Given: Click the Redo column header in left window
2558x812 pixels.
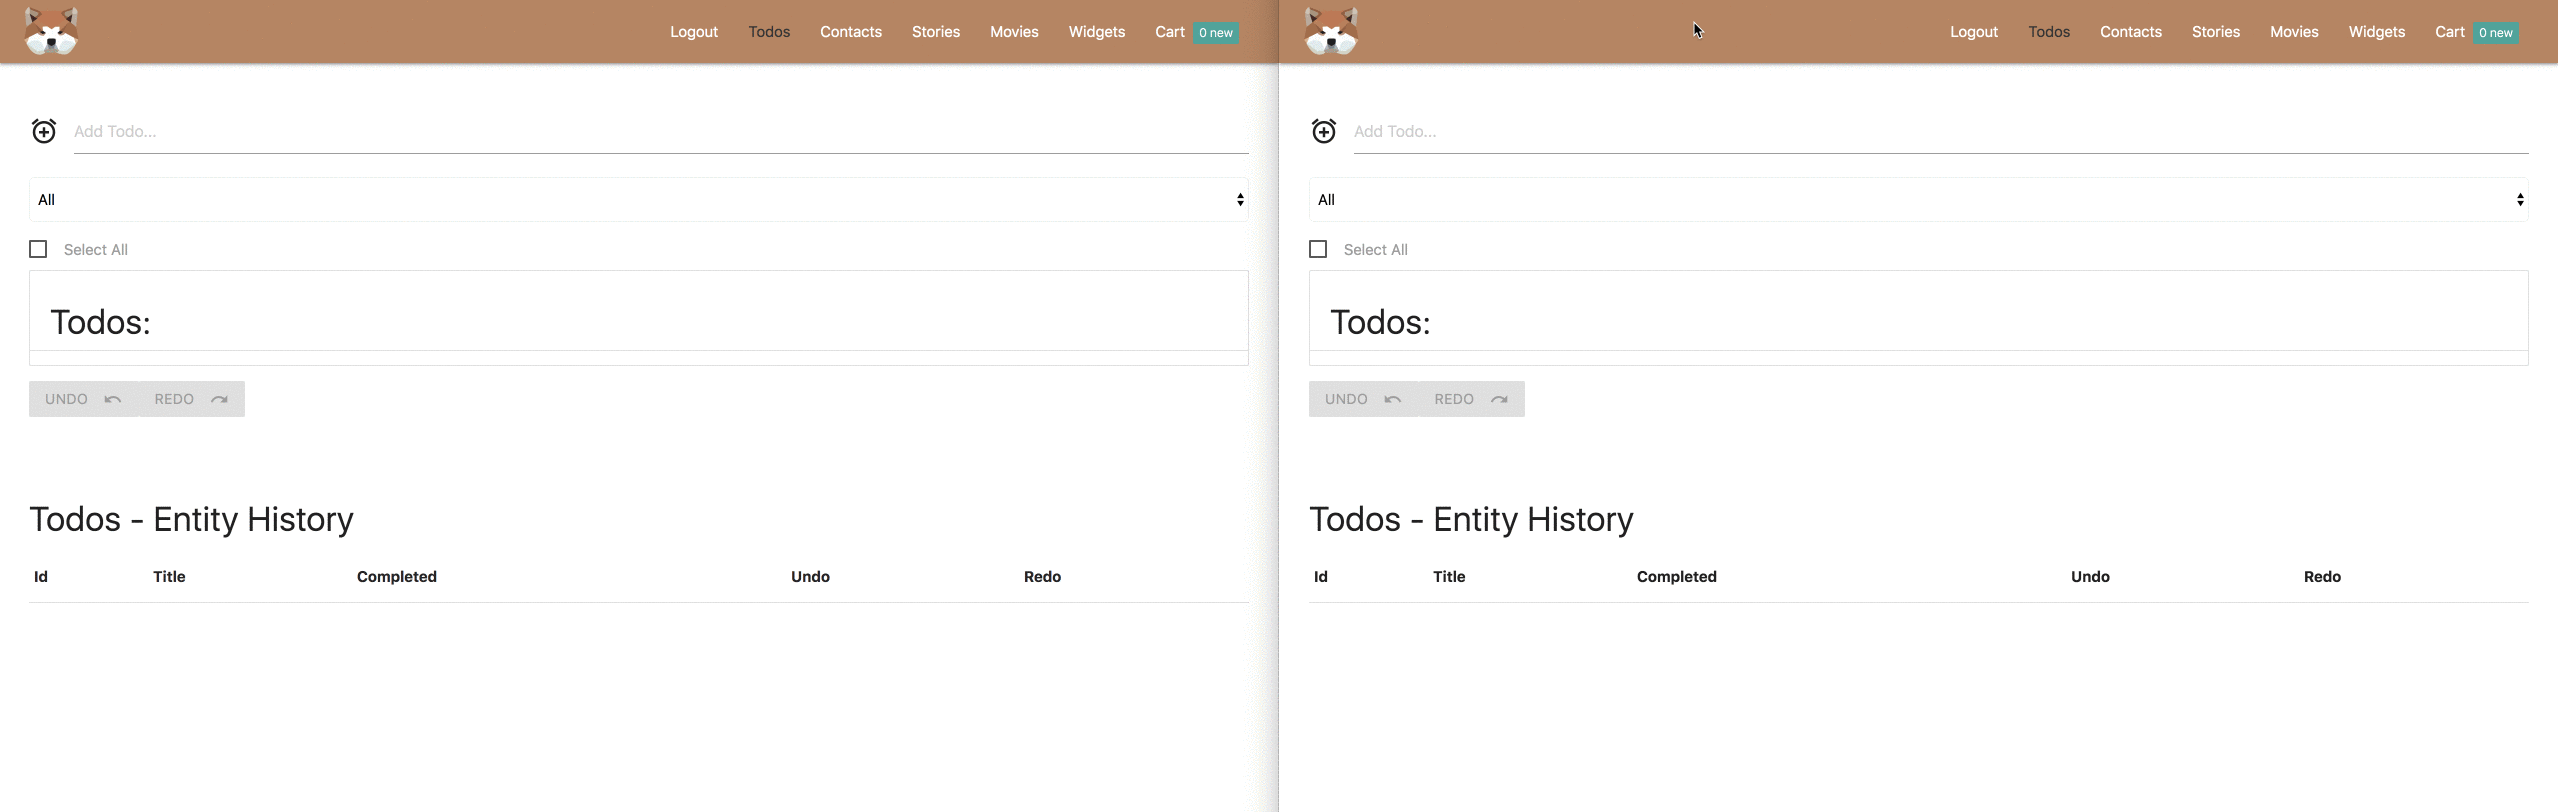Looking at the screenshot, I should click(x=1042, y=577).
